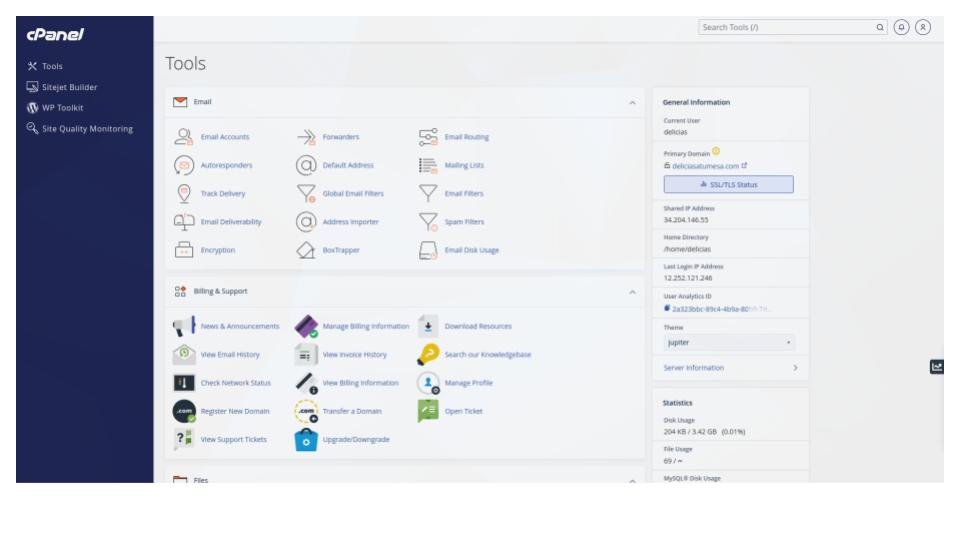The width and height of the screenshot is (960, 540).
Task: Click the View Billing Information icon
Action: pyautogui.click(x=306, y=383)
